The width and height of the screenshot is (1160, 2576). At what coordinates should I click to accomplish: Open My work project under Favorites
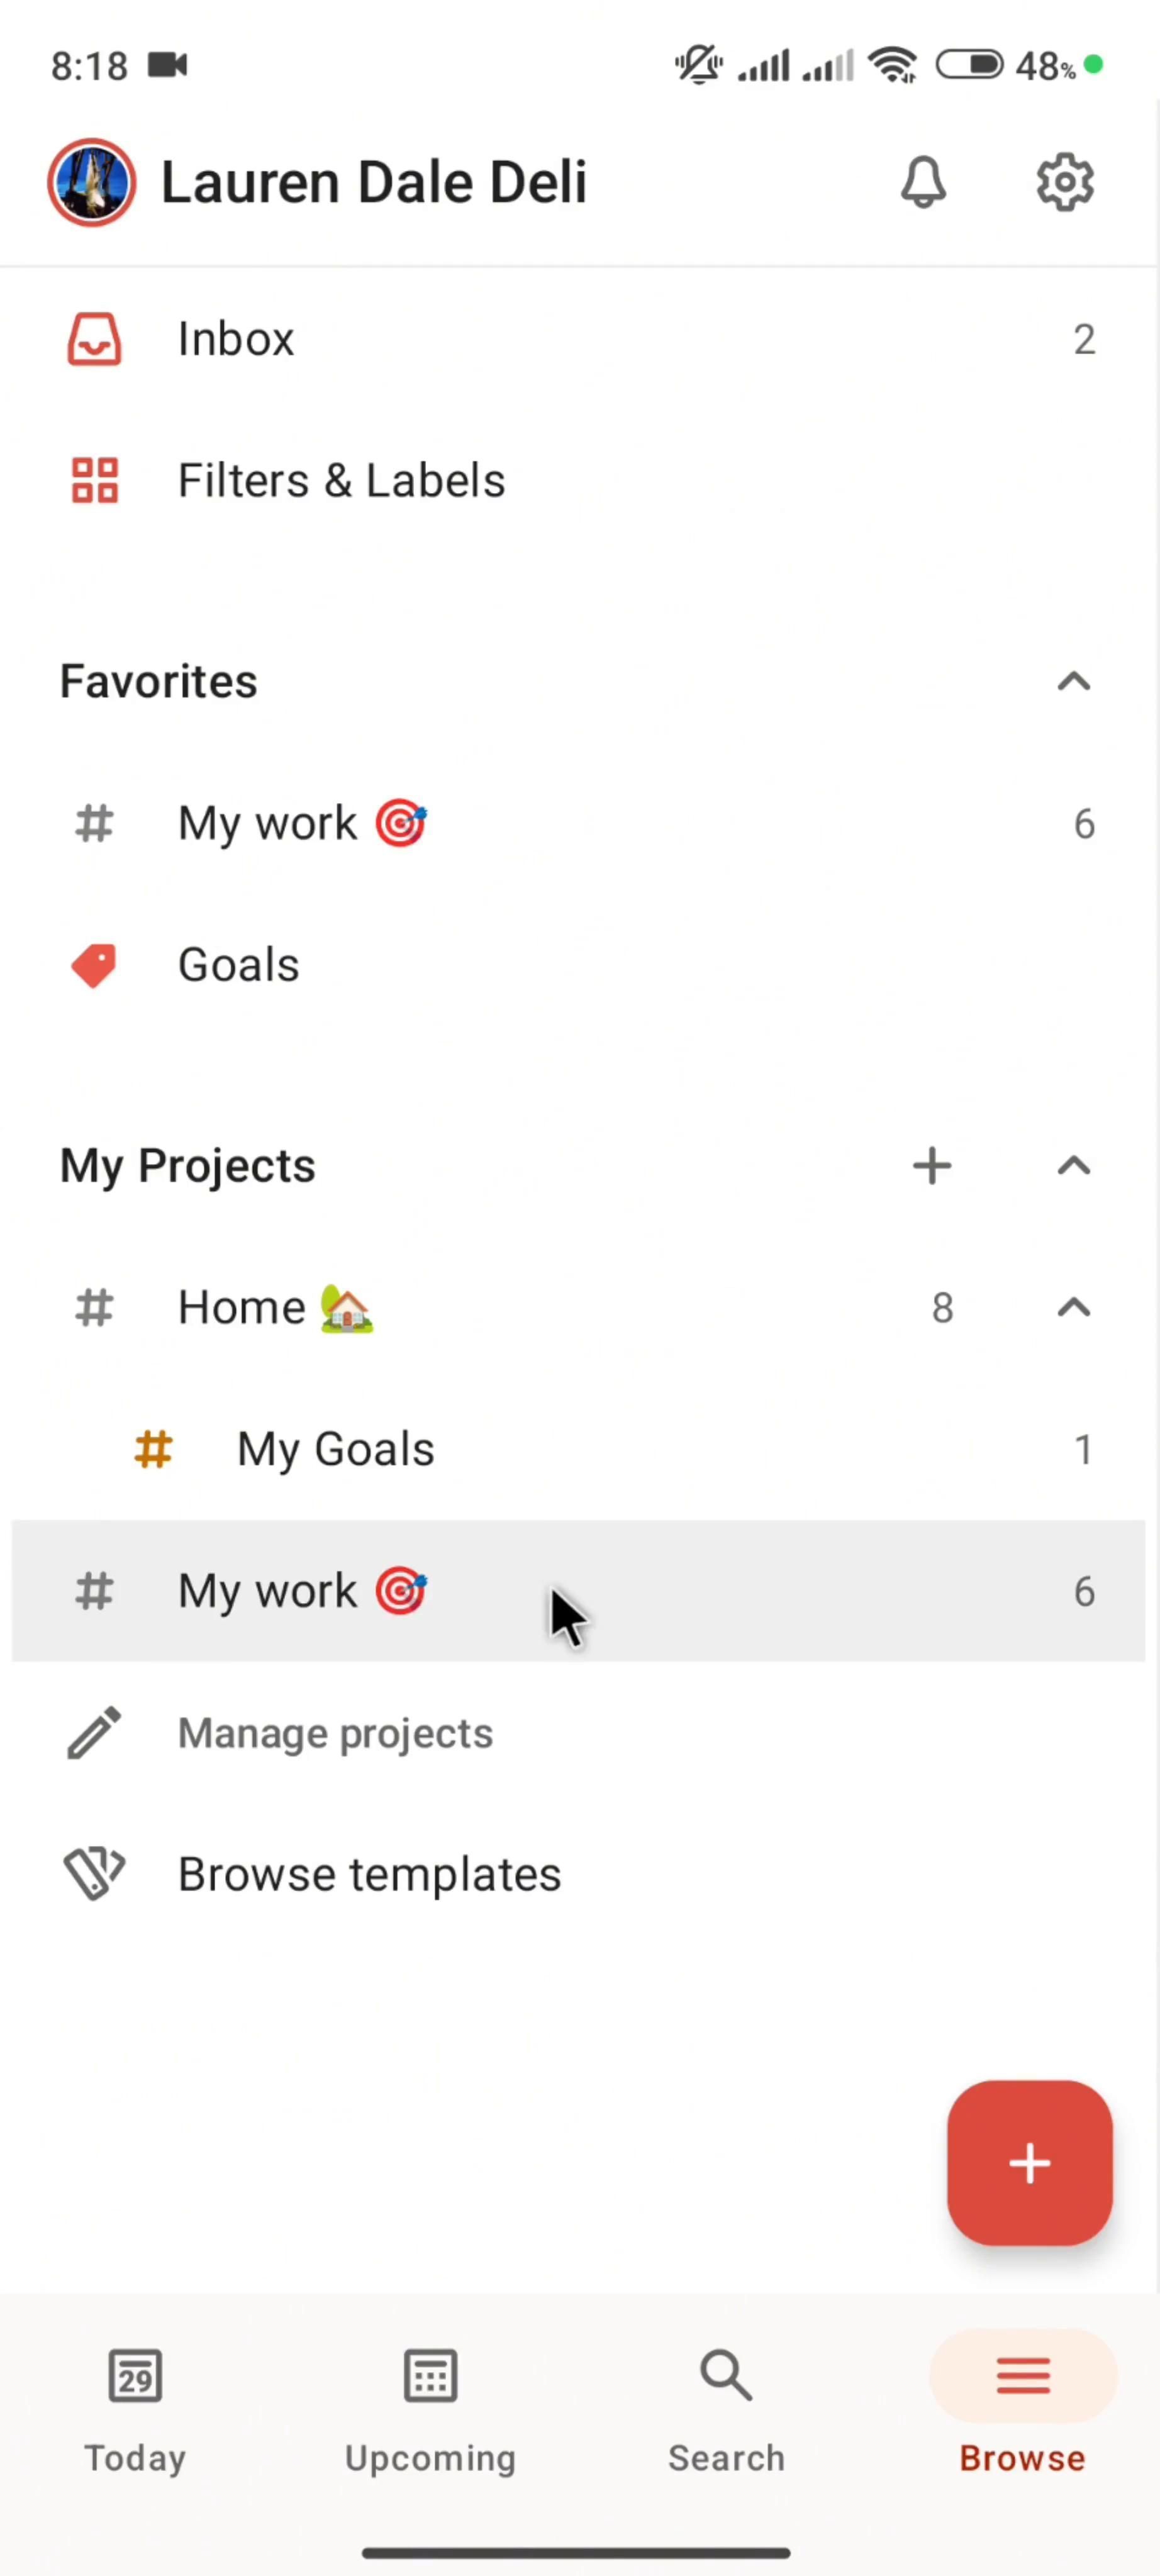click(268, 824)
